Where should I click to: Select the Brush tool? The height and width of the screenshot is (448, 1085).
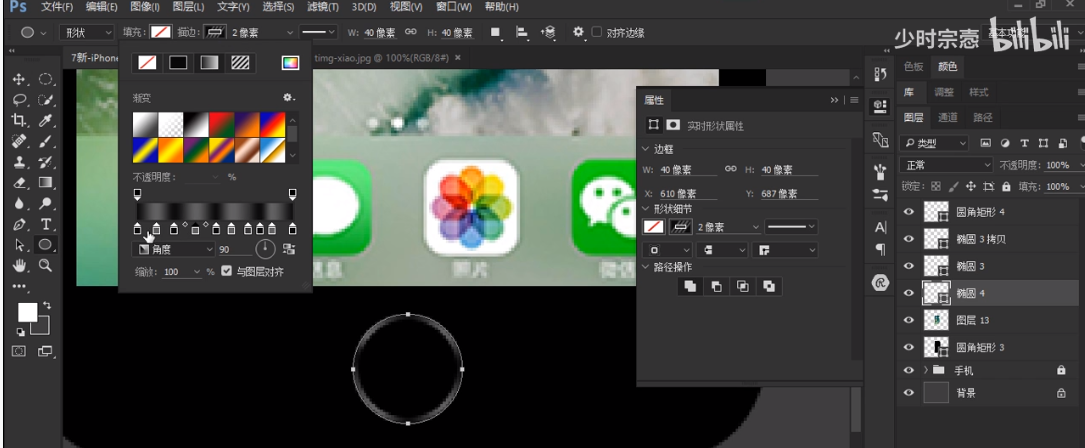[46, 141]
